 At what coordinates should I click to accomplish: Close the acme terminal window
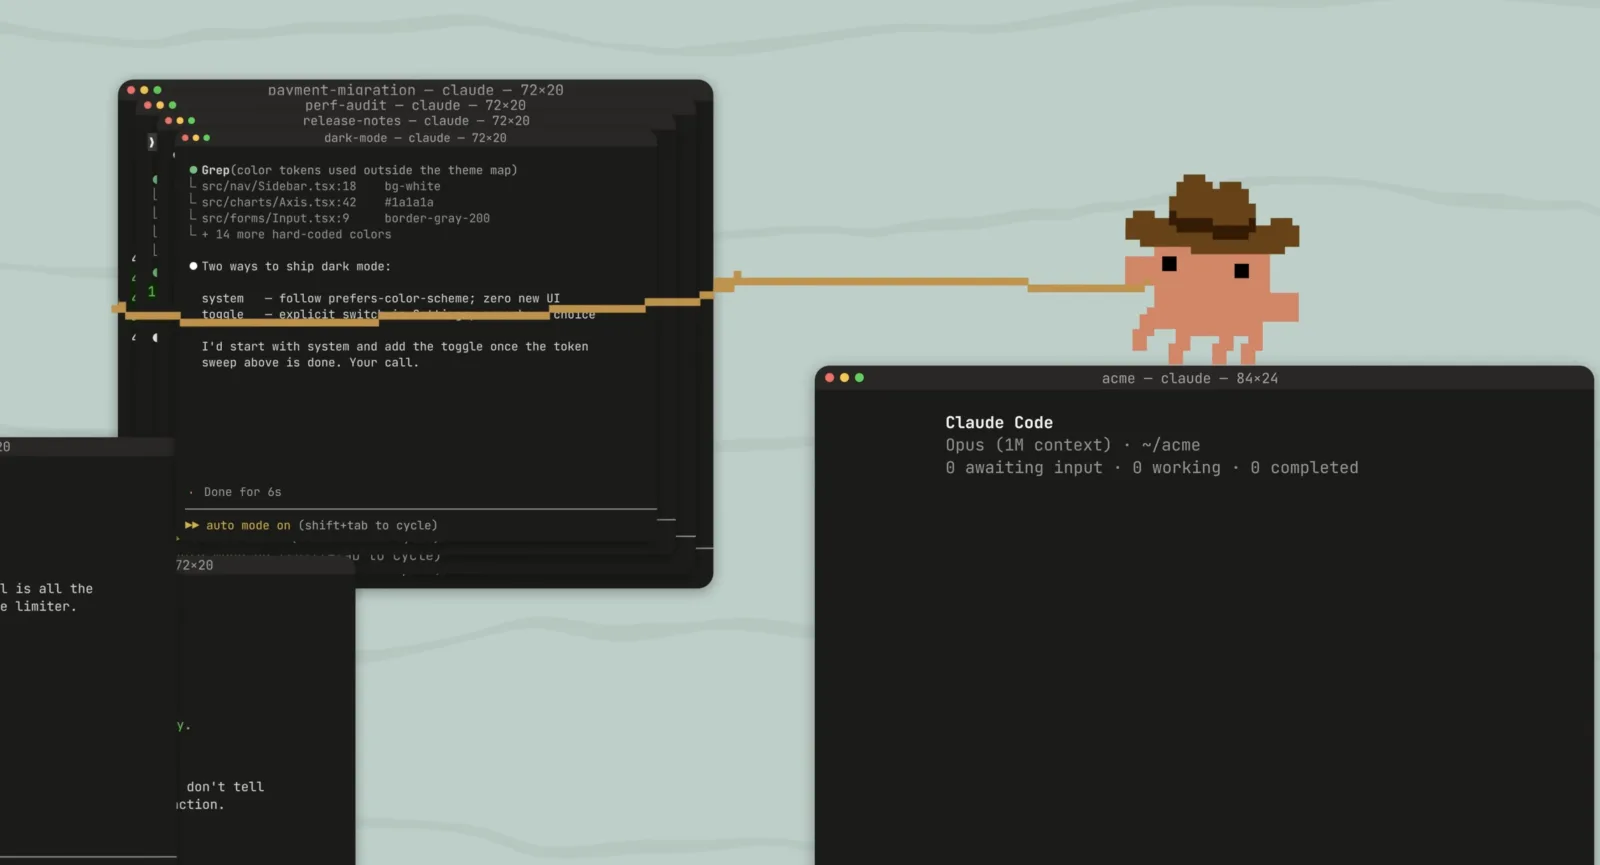pos(829,378)
